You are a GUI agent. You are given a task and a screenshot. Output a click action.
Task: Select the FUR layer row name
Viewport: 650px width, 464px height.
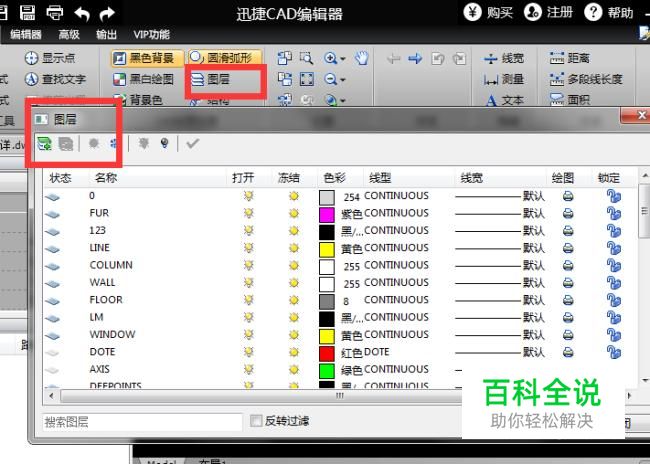tap(99, 213)
